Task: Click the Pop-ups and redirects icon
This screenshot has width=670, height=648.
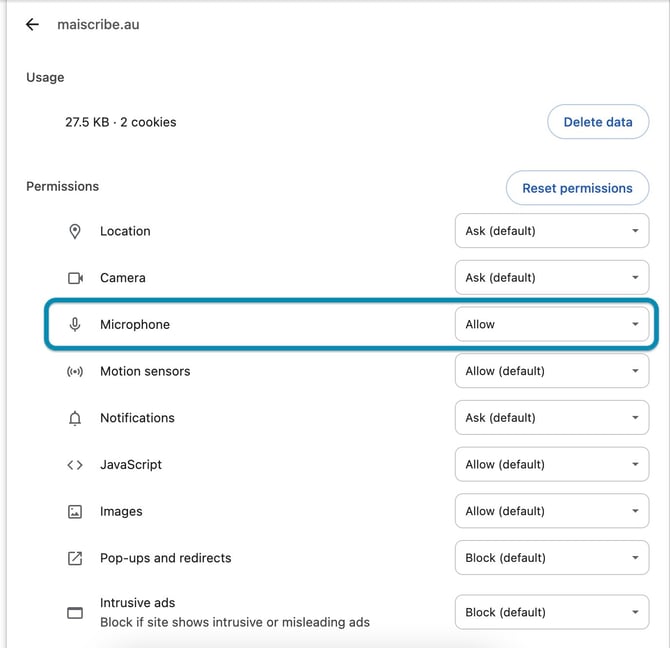Action: [x=75, y=558]
